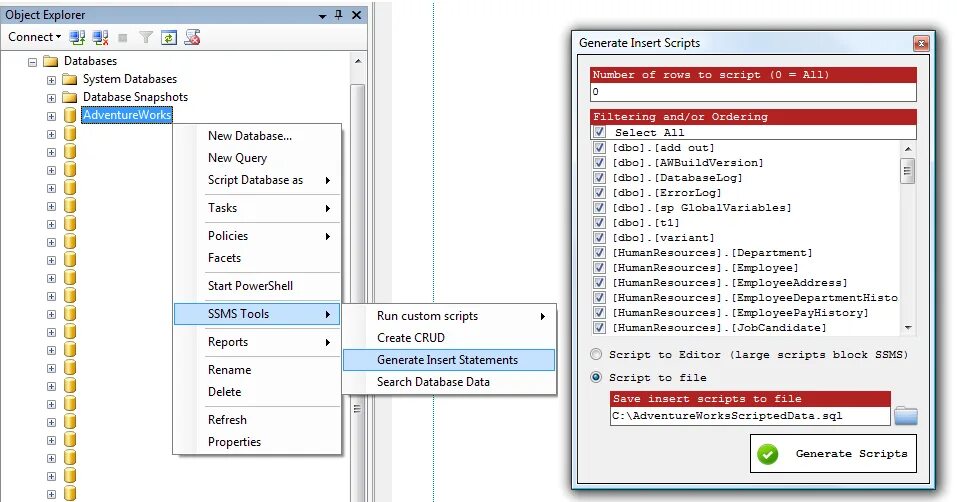Image resolution: width=957 pixels, height=502 pixels.
Task: Uncheck [HumanResources].[EmployeePayHistory] checkbox
Action: coord(599,312)
